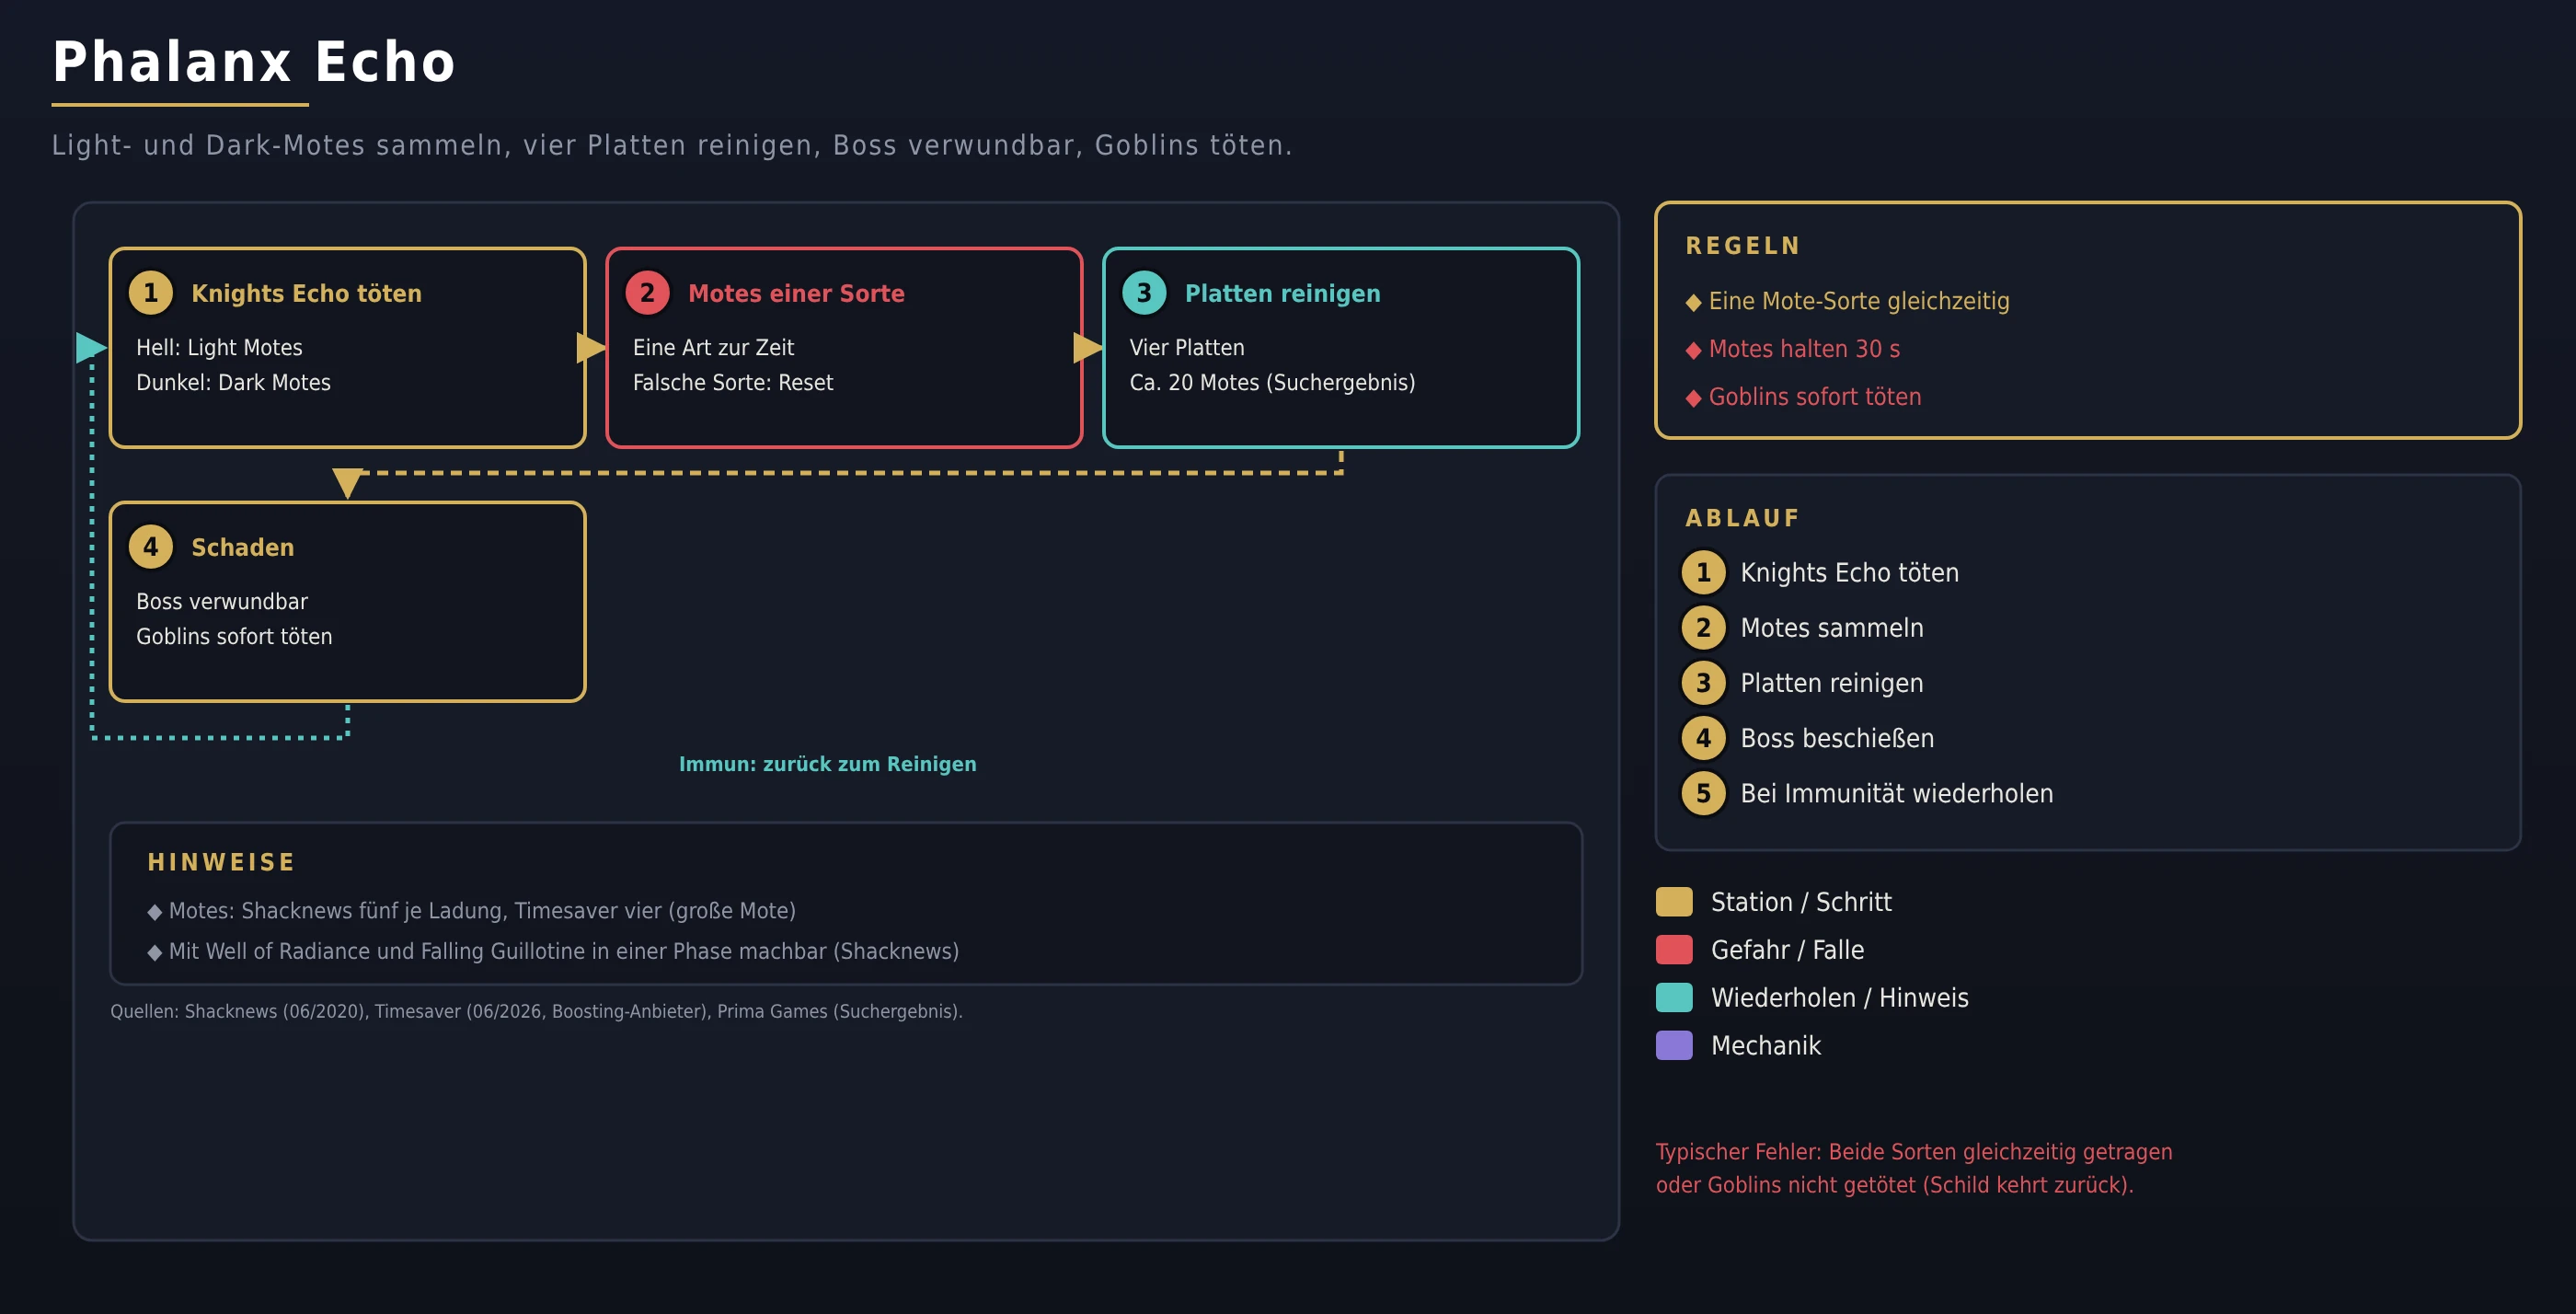Click the Eine Art zur Zeit line

tap(713, 348)
